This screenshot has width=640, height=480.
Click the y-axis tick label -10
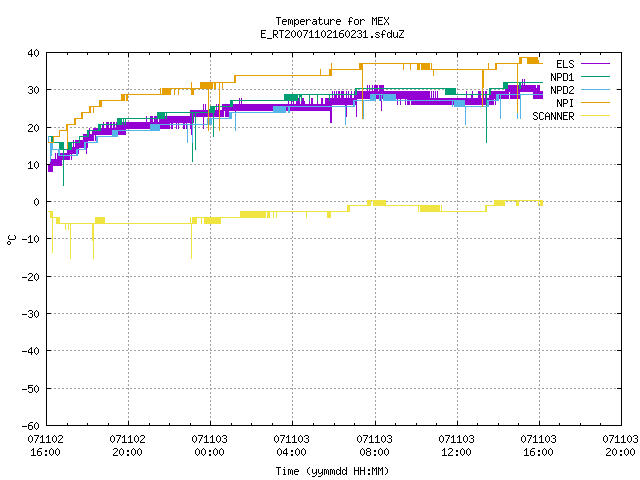31,239
